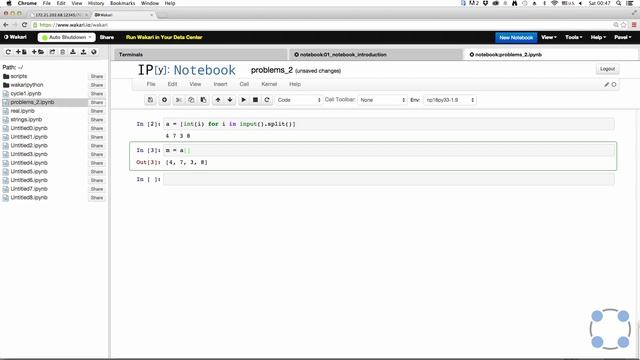The height and width of the screenshot is (360, 640).
Task: Open the notebook Kernel menu
Action: (x=269, y=84)
